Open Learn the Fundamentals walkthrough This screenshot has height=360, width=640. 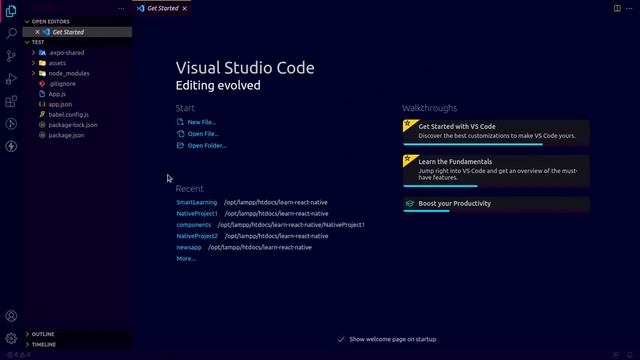496,171
